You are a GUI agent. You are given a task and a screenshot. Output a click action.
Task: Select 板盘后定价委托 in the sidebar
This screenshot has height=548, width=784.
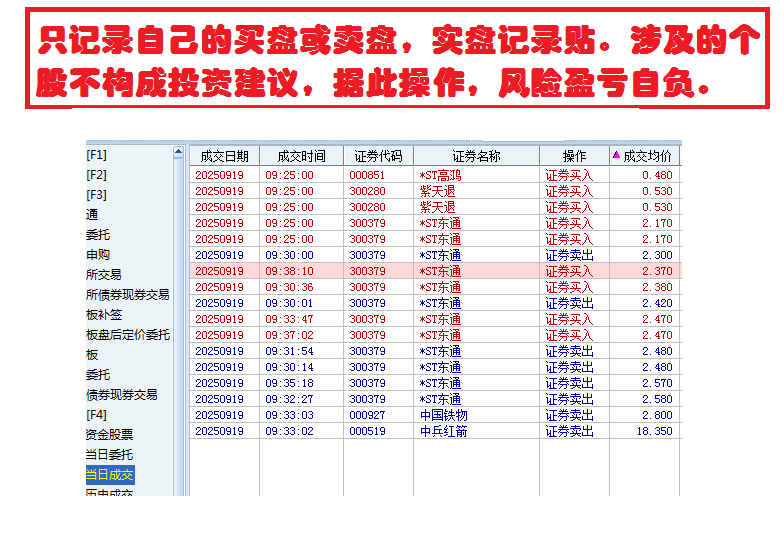128,335
